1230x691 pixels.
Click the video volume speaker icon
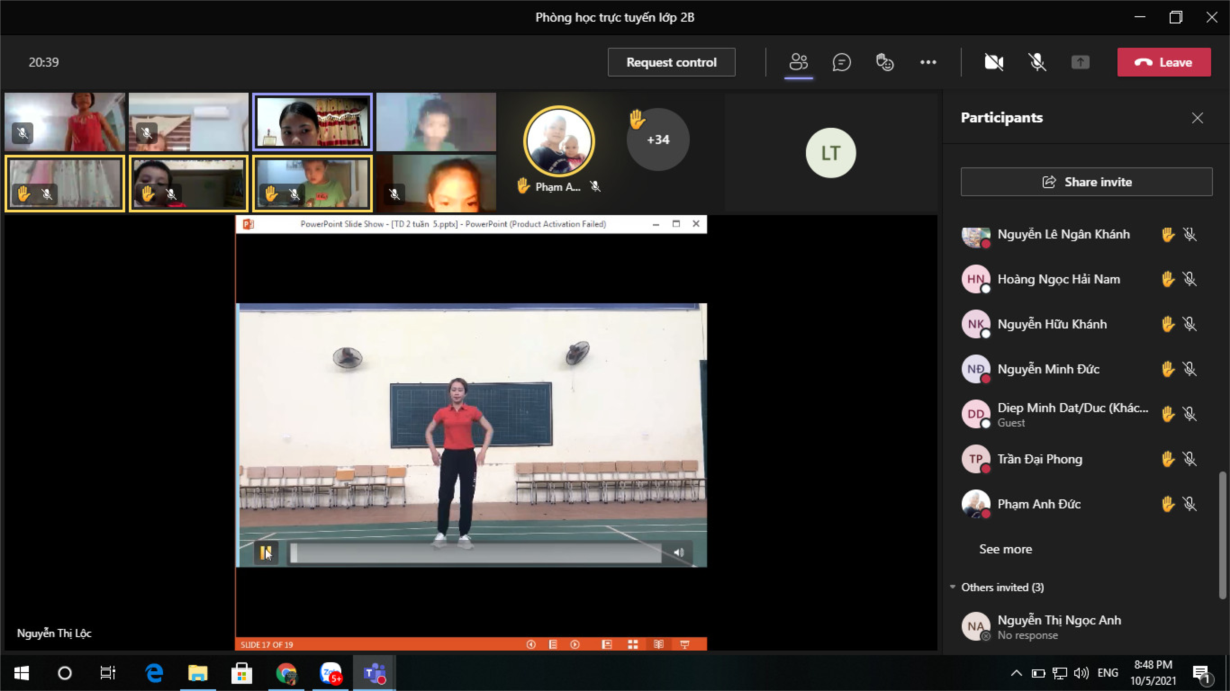click(x=679, y=552)
